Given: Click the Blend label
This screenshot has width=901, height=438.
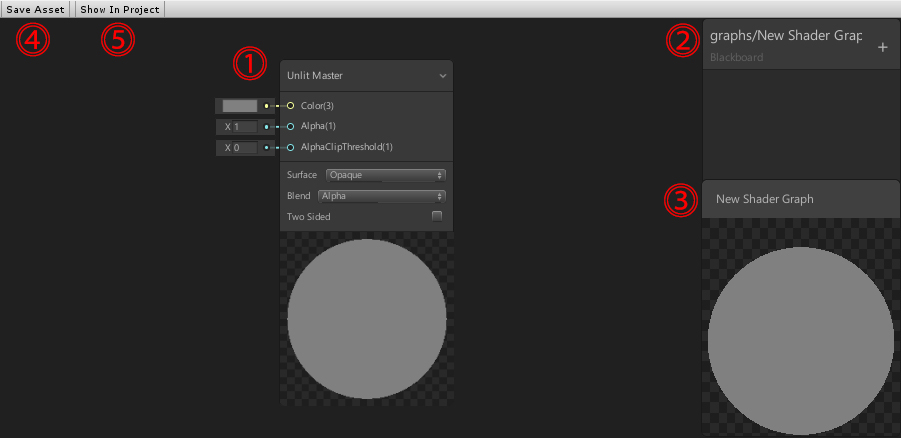Looking at the screenshot, I should (298, 196).
